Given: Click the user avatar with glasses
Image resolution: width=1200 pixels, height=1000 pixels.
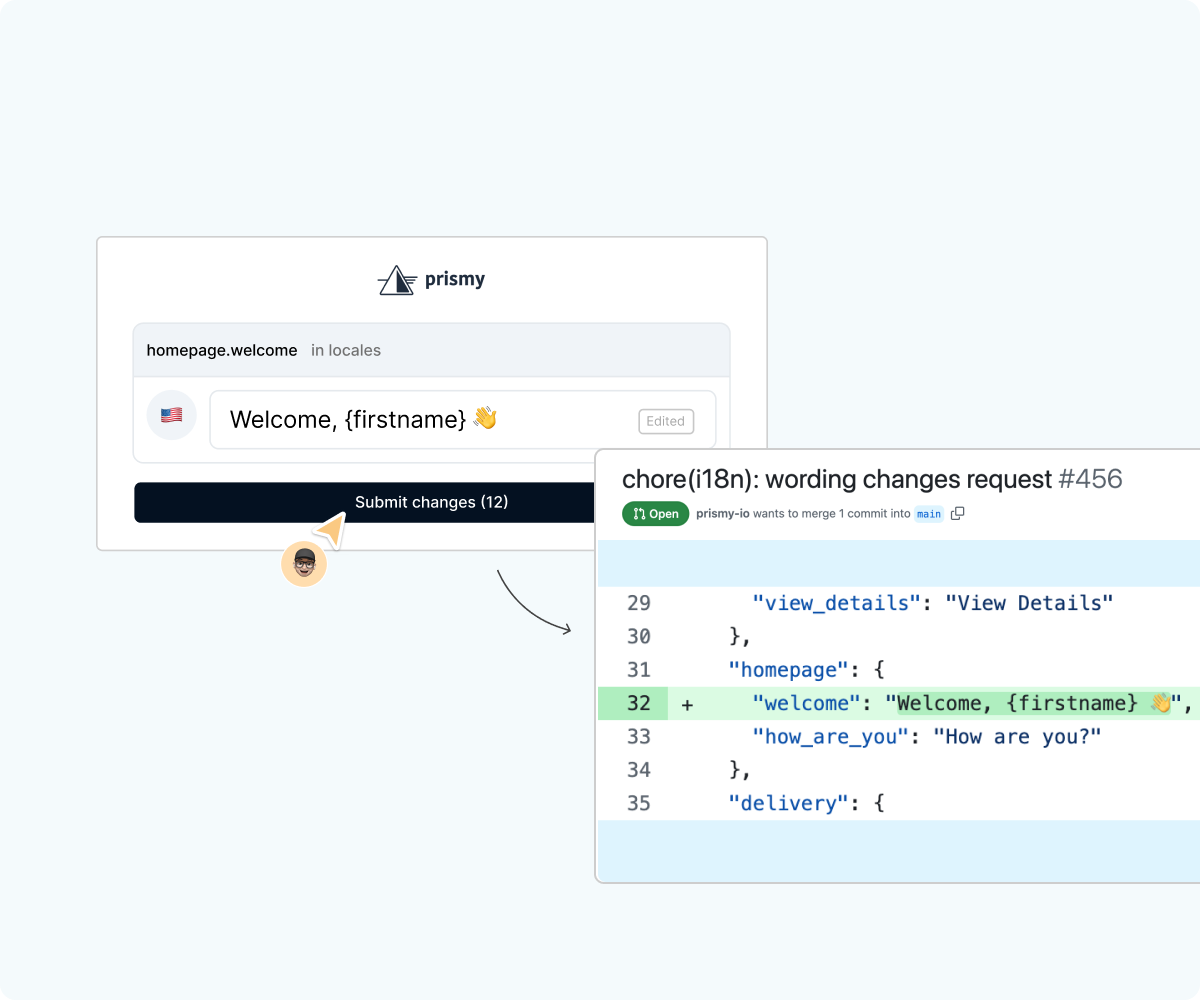Looking at the screenshot, I should click(x=304, y=565).
